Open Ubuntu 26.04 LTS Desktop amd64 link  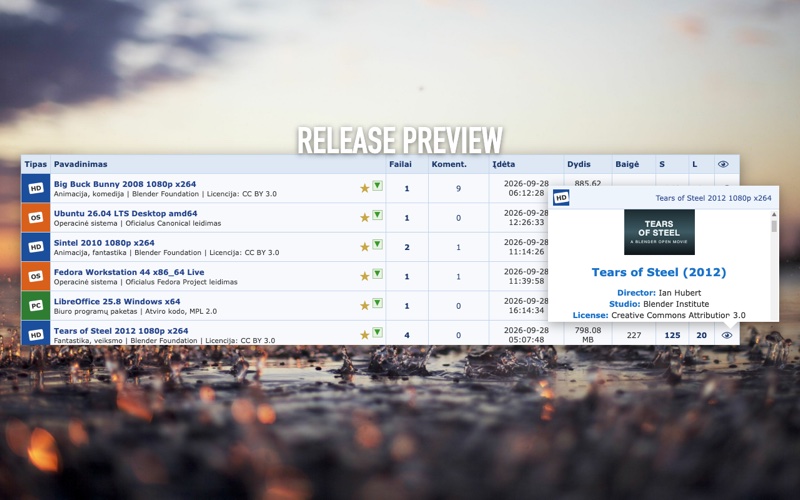(126, 213)
